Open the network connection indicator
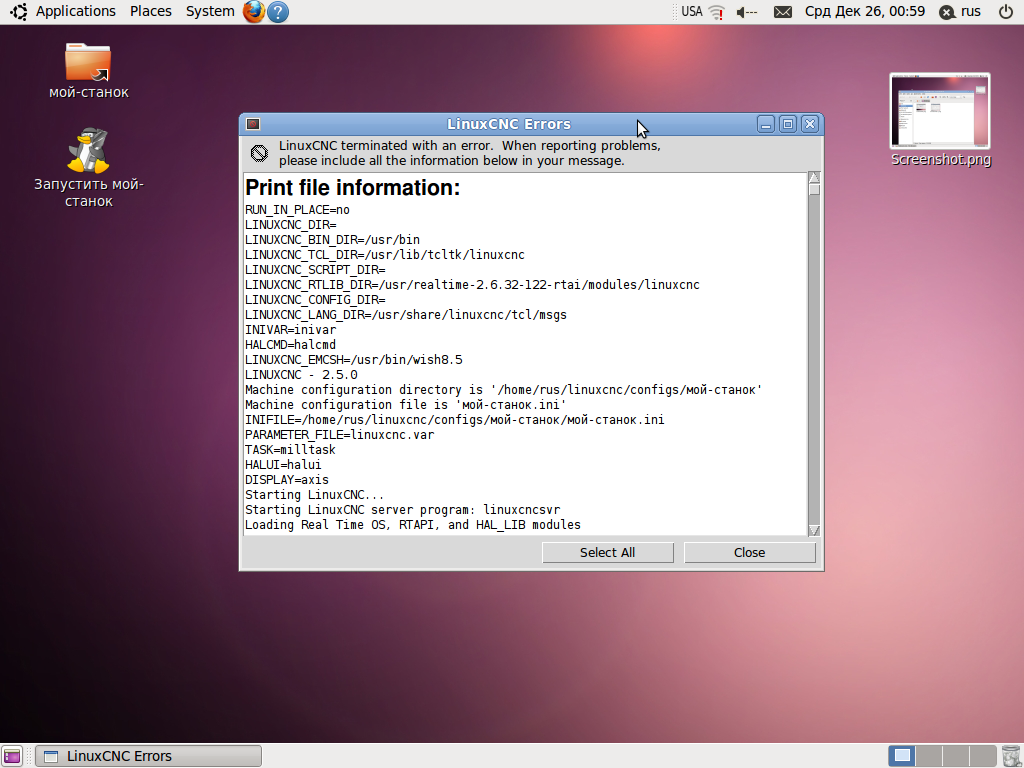 [717, 12]
